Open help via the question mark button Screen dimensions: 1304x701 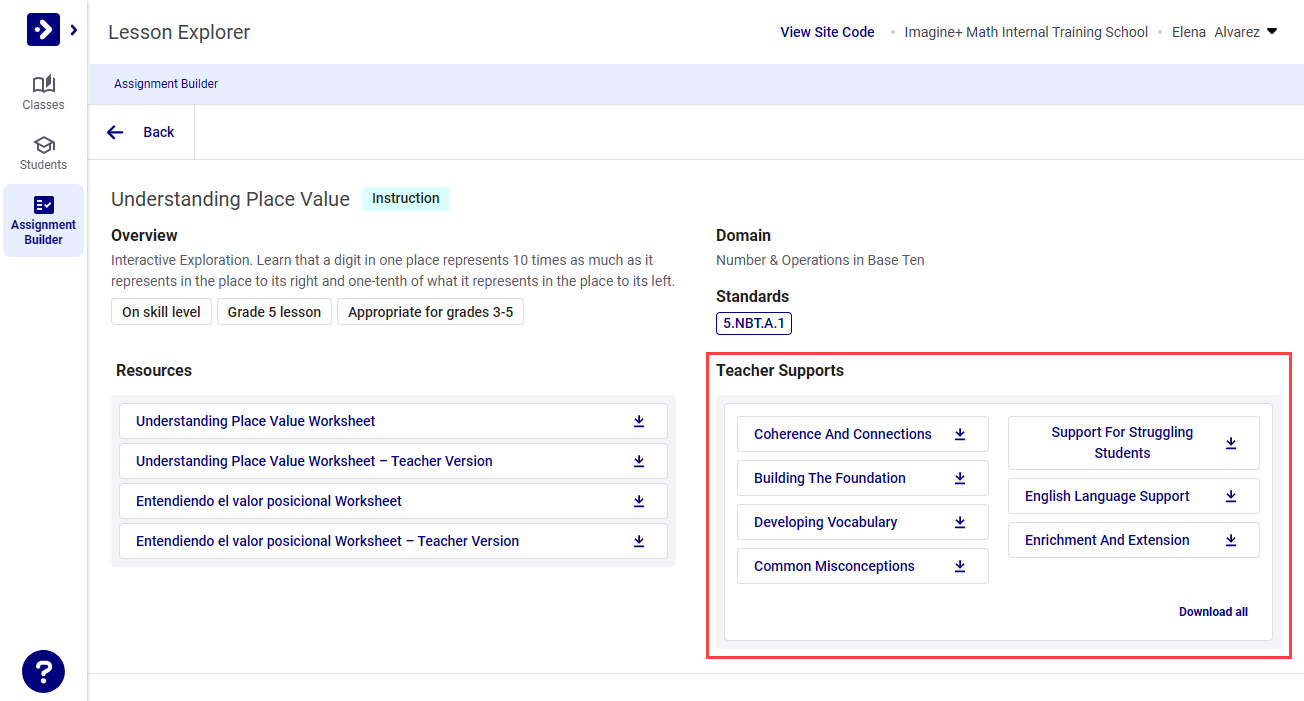pyautogui.click(x=43, y=671)
